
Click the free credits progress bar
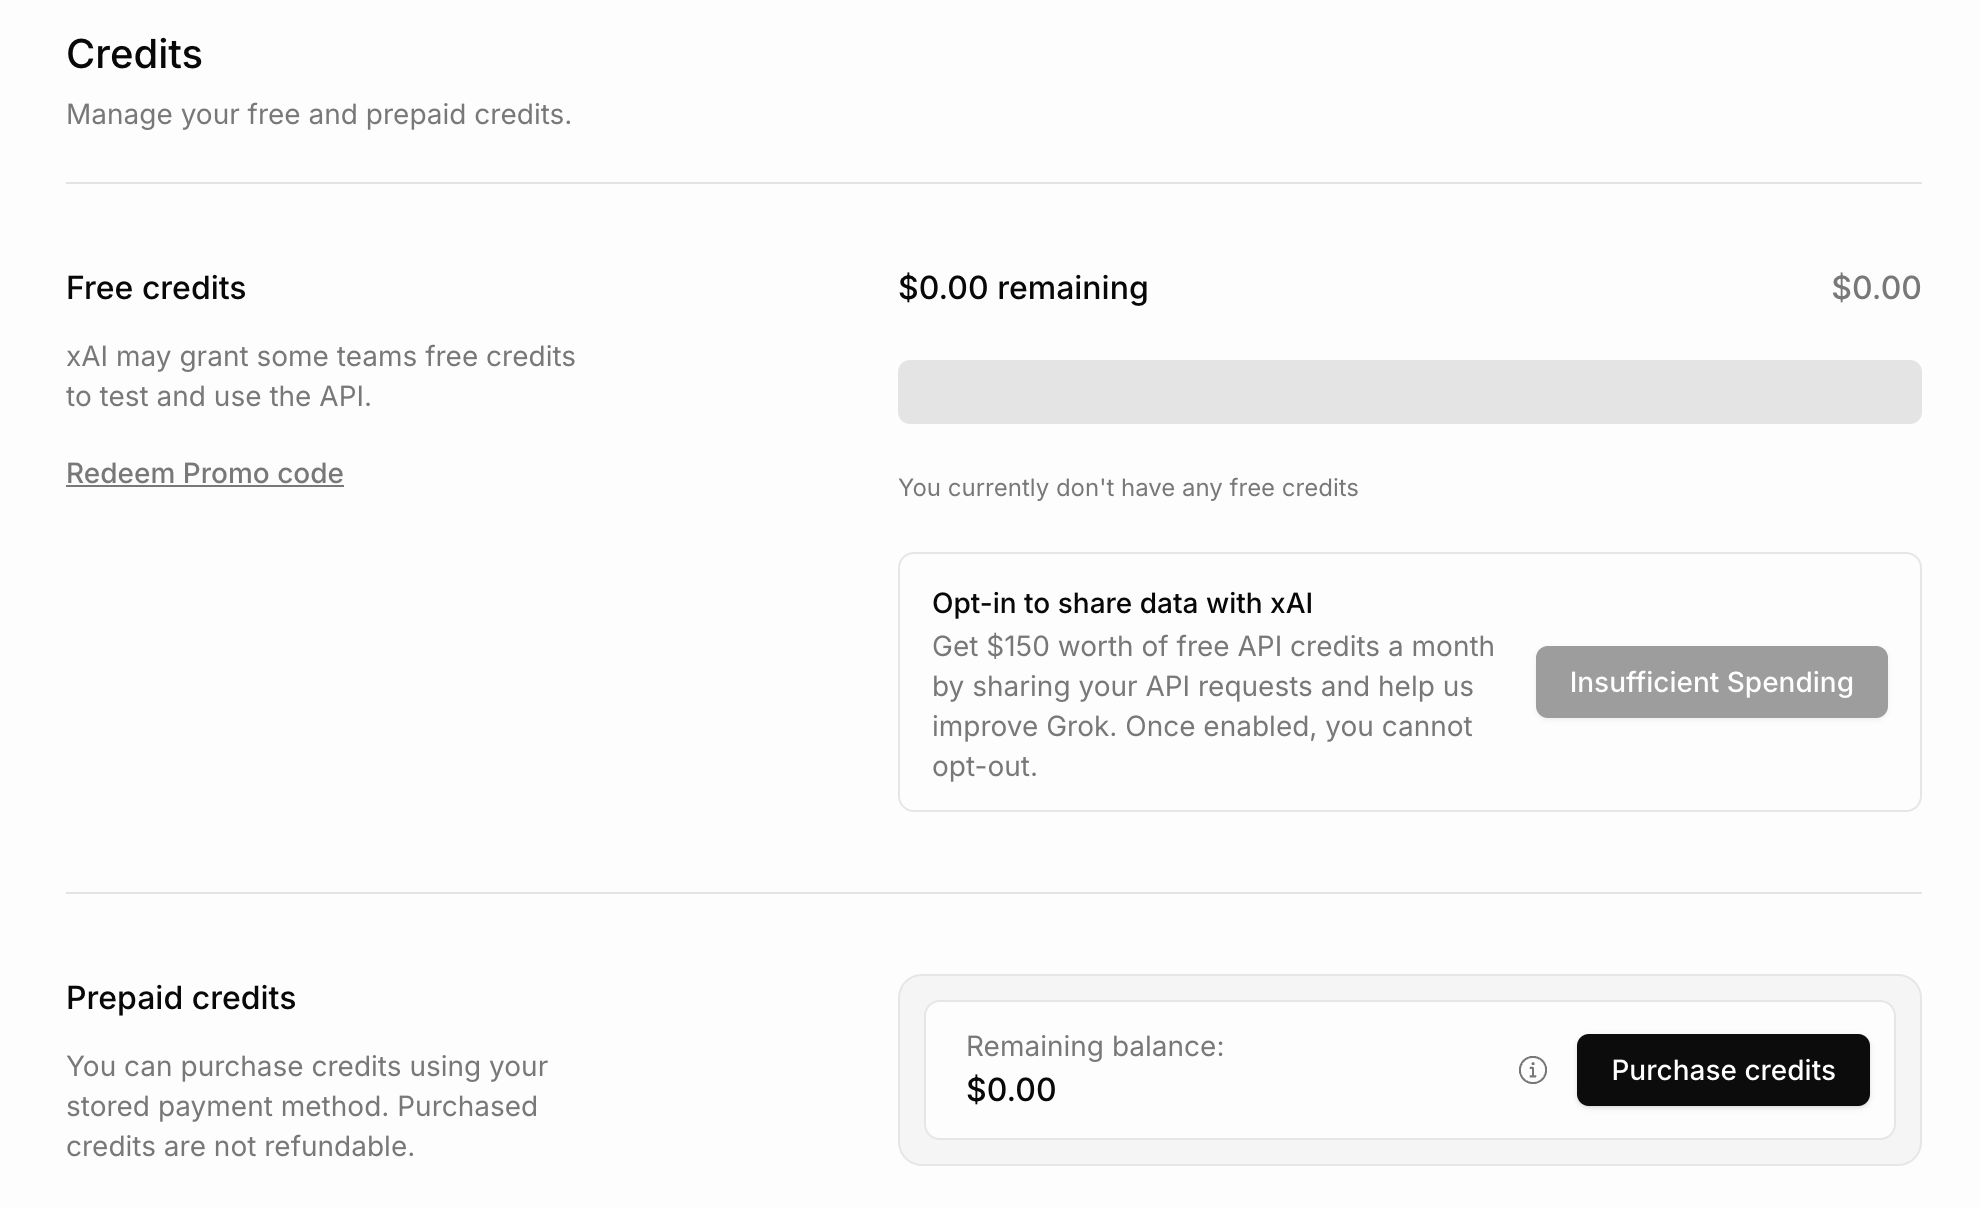point(1409,392)
